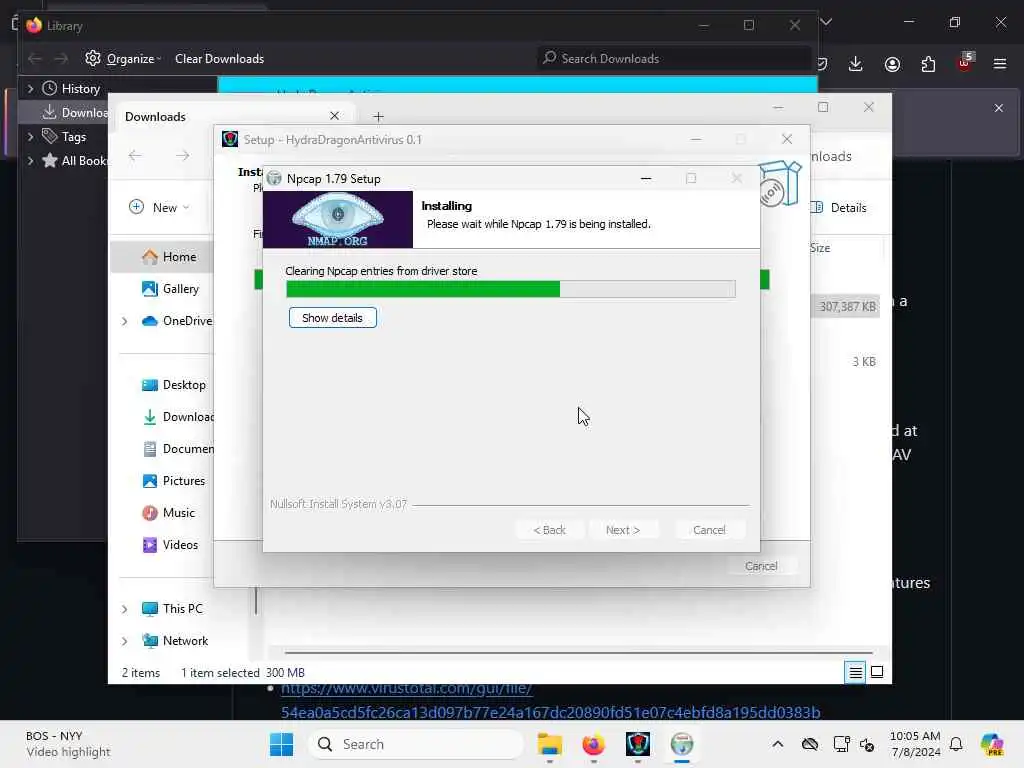
Task: Open the Firefox Library minimize button
Action: point(703,25)
